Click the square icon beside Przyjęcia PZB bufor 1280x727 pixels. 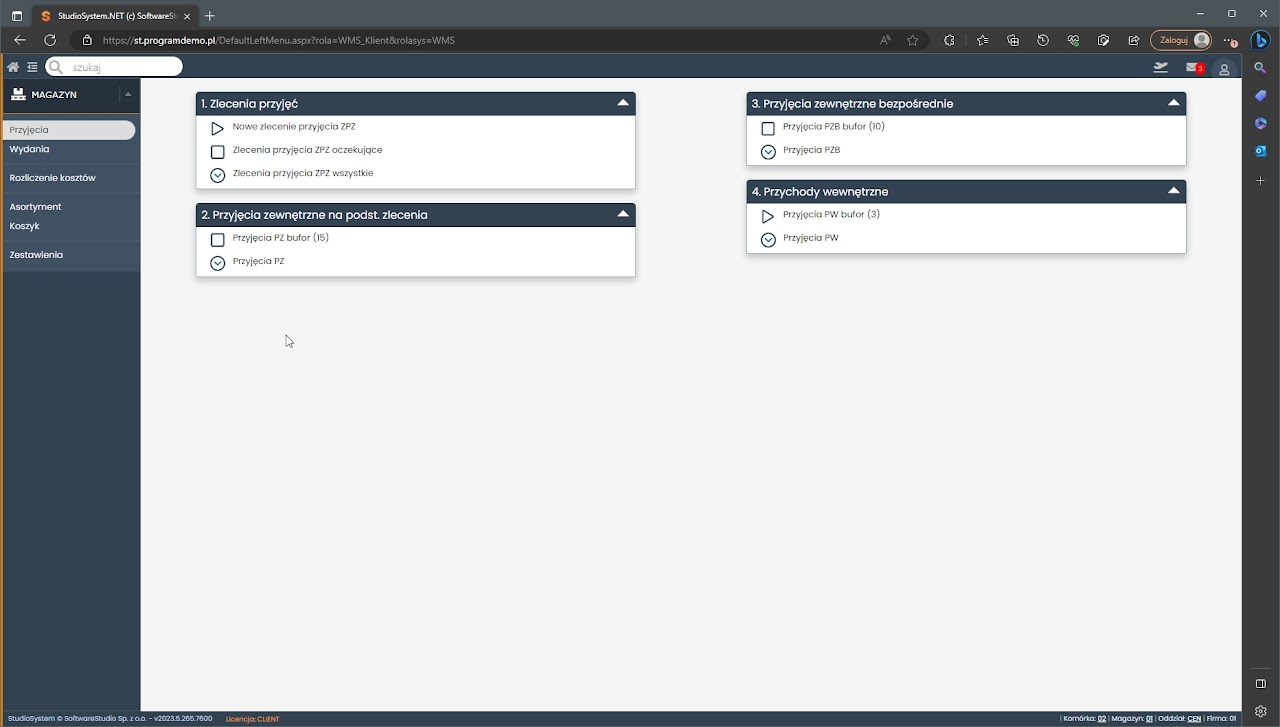768,129
